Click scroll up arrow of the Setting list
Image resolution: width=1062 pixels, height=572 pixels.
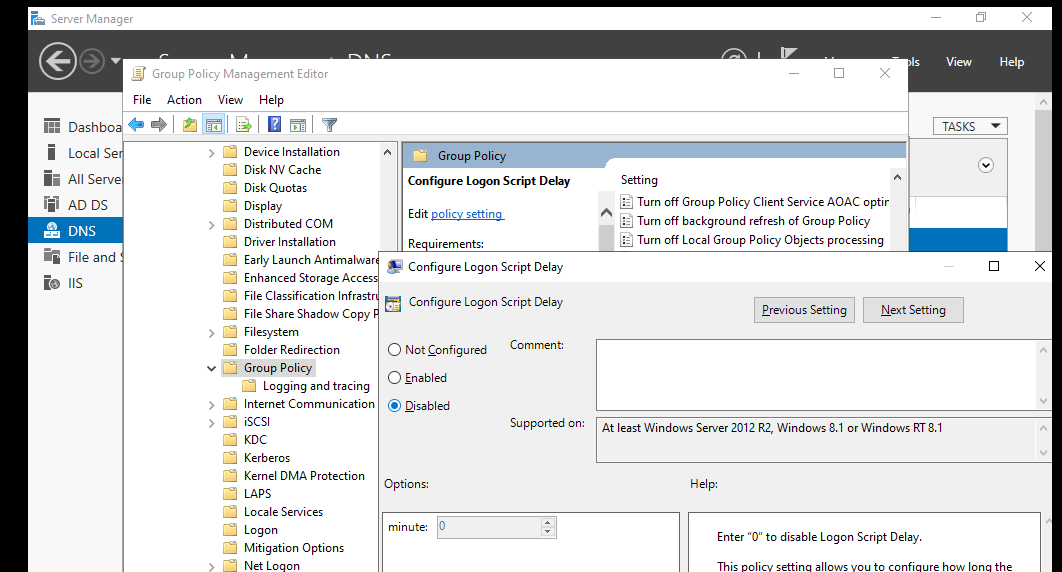point(897,177)
